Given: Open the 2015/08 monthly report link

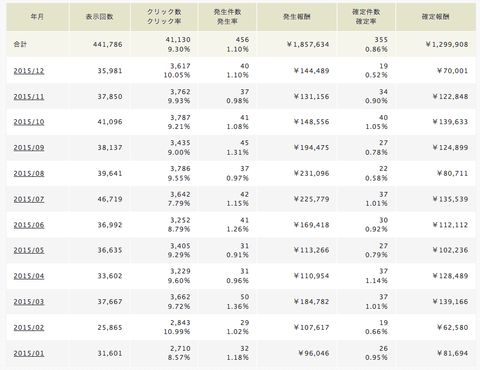Looking at the screenshot, I should pos(29,174).
